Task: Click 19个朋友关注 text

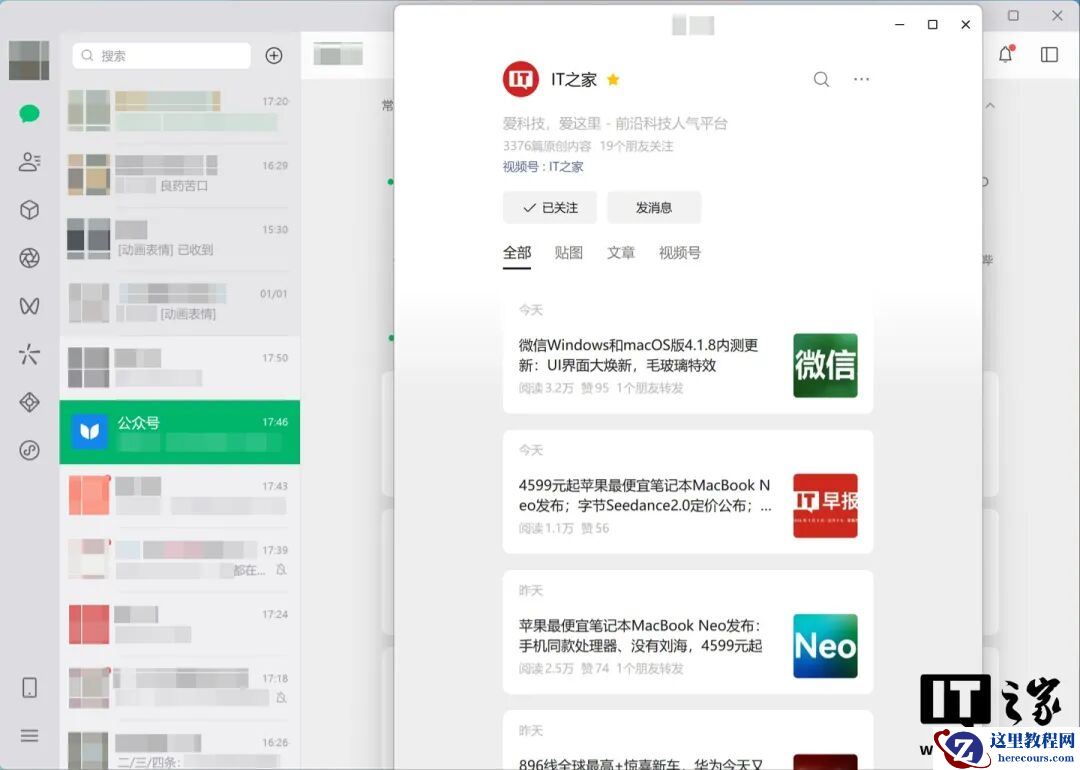Action: click(636, 146)
